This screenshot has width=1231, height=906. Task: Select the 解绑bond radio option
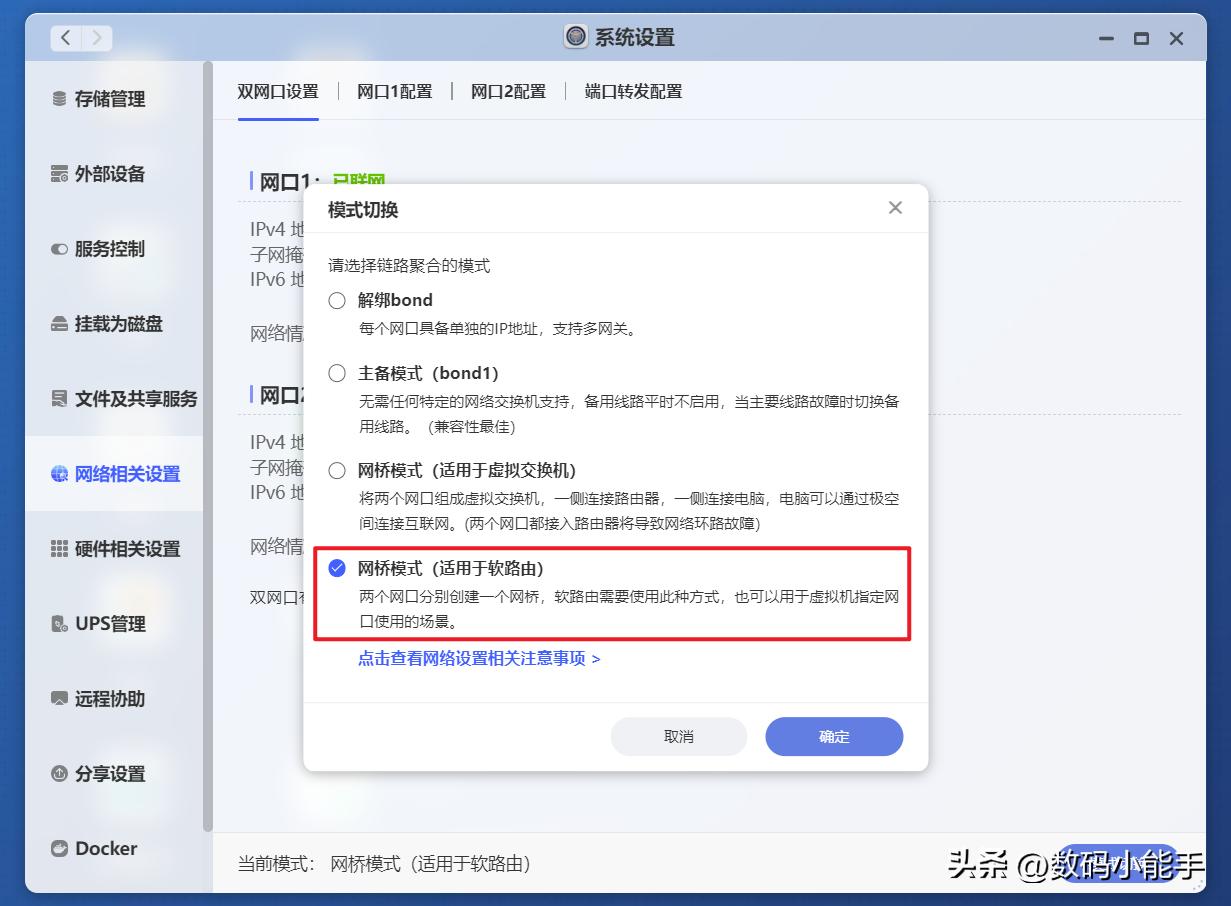(x=337, y=300)
